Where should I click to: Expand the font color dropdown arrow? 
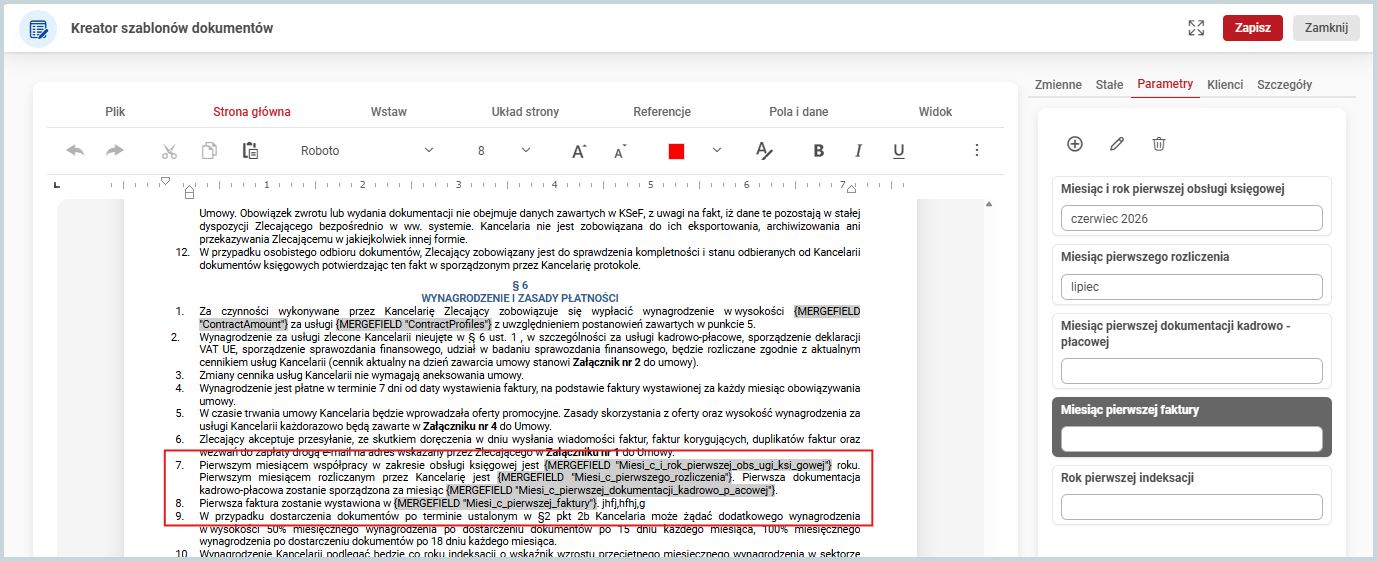click(716, 150)
